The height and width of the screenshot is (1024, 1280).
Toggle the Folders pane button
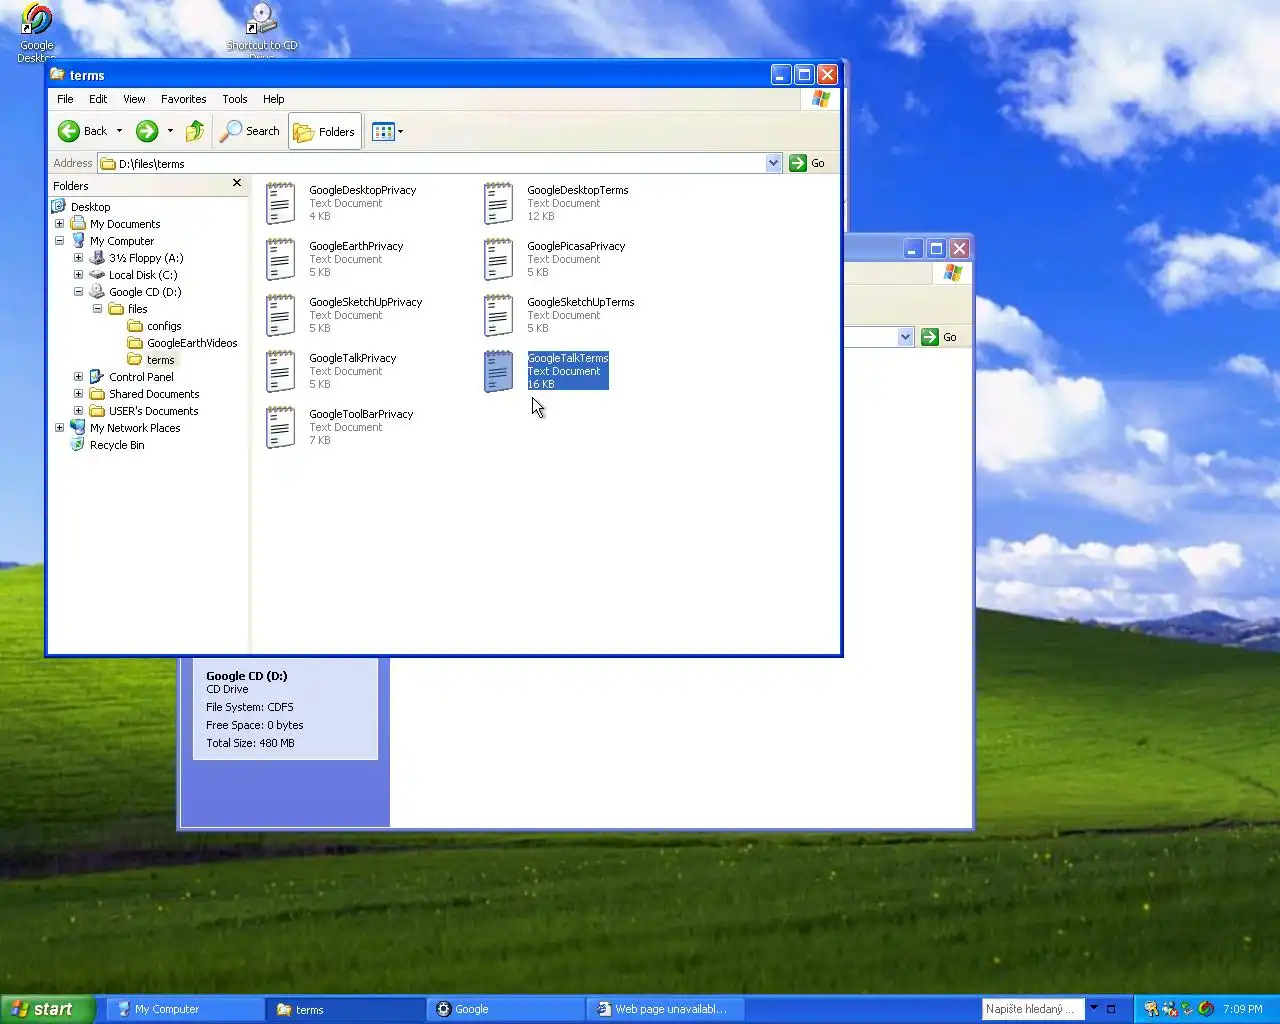325,131
